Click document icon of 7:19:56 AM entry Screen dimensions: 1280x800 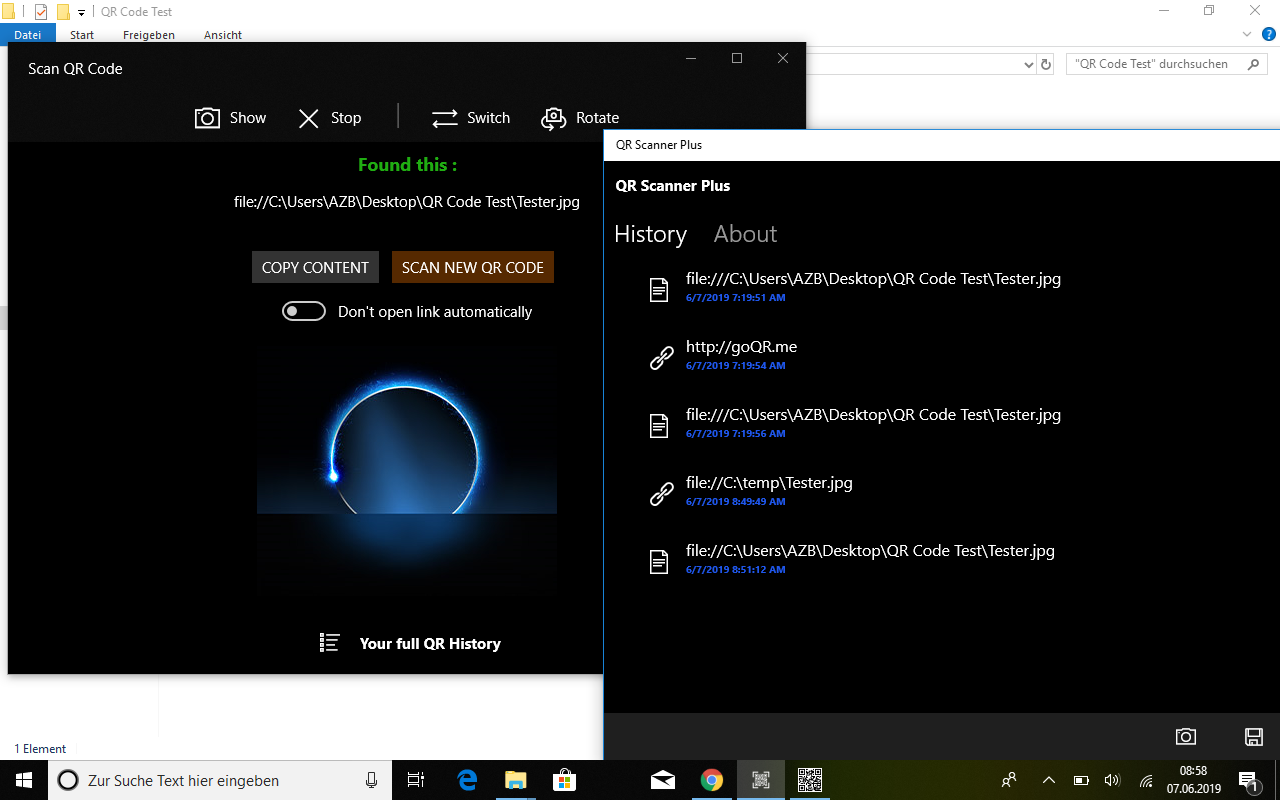[658, 426]
